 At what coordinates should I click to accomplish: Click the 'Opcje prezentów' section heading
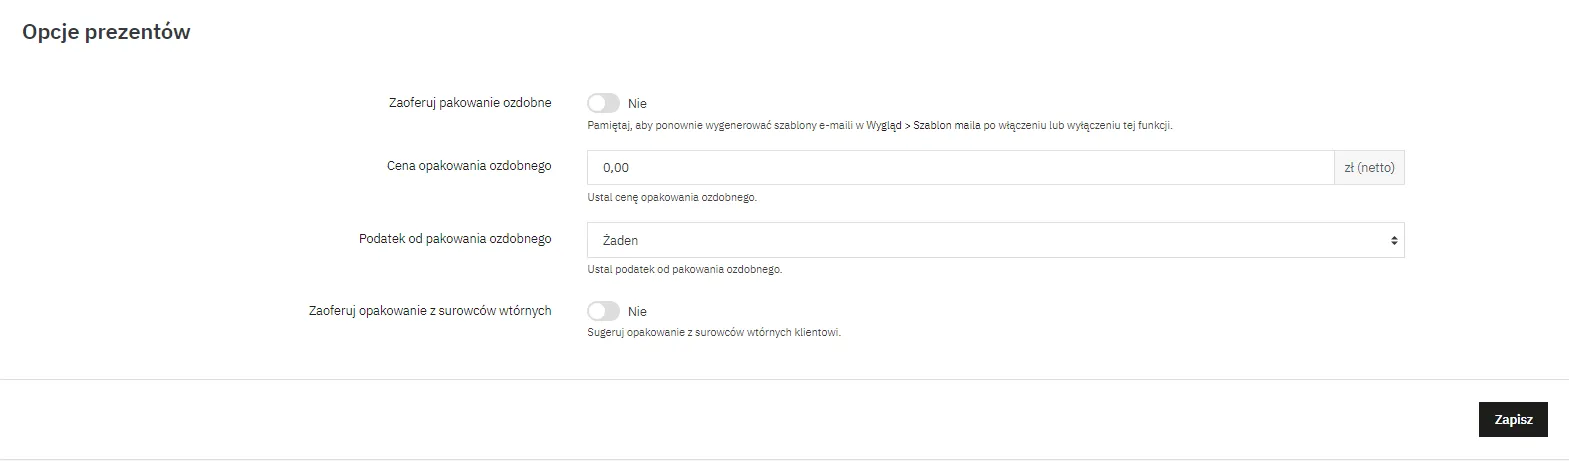pyautogui.click(x=106, y=32)
